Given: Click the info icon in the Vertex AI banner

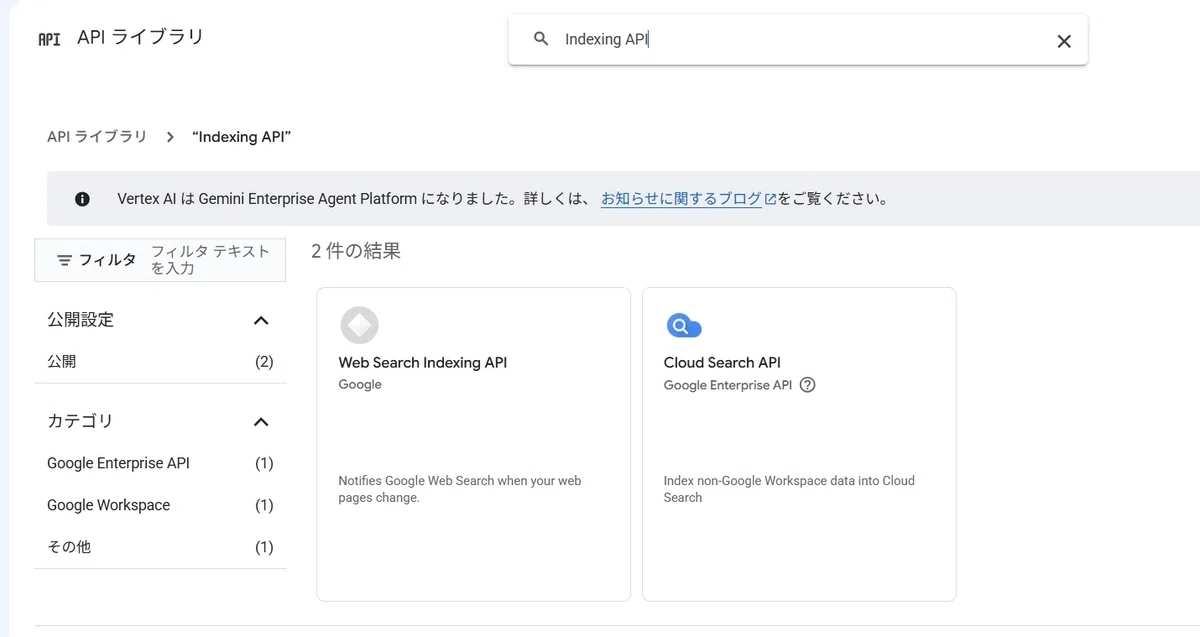Looking at the screenshot, I should coord(83,199).
